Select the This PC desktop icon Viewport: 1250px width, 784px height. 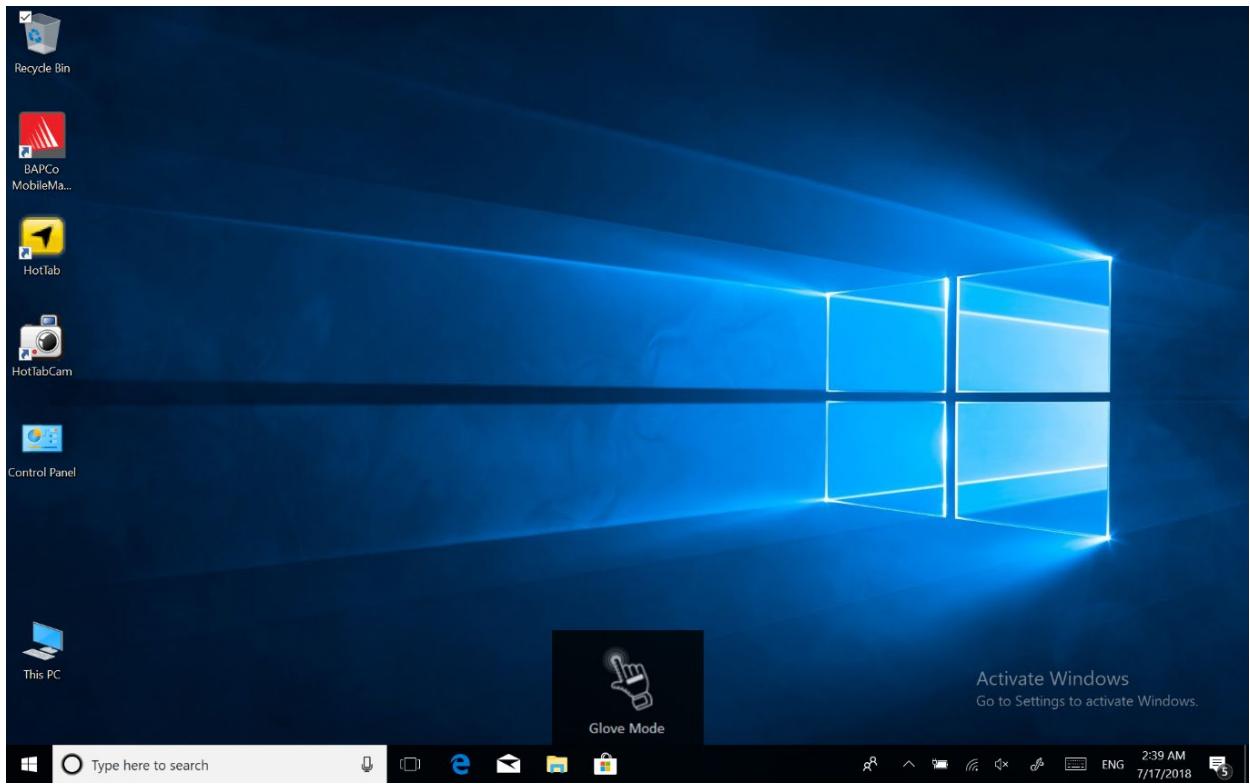click(42, 651)
